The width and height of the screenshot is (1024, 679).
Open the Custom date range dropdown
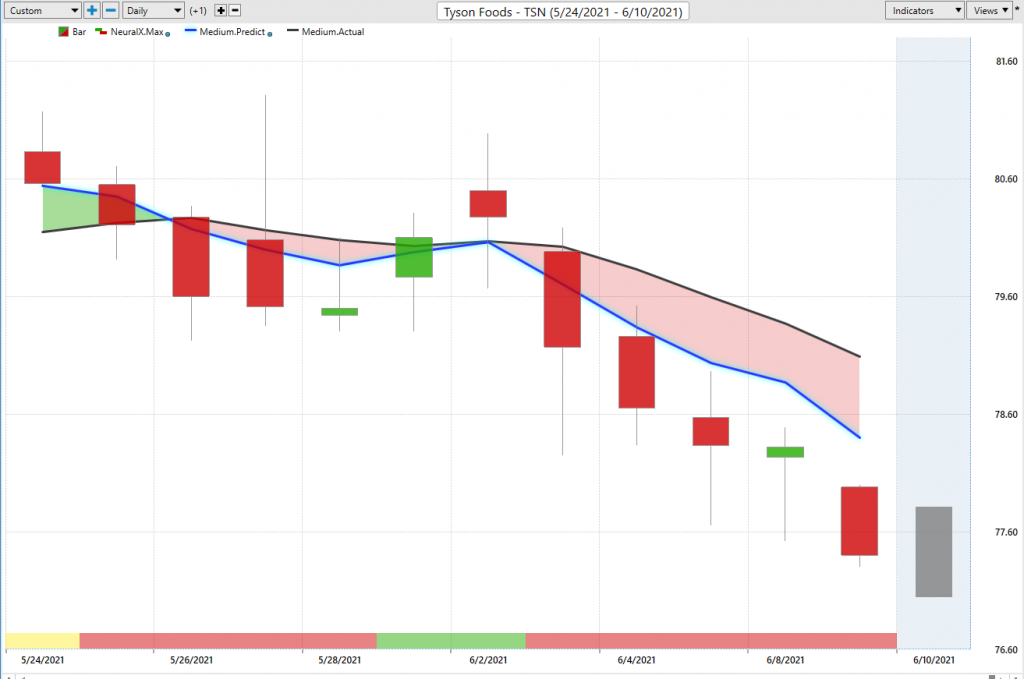pos(42,10)
